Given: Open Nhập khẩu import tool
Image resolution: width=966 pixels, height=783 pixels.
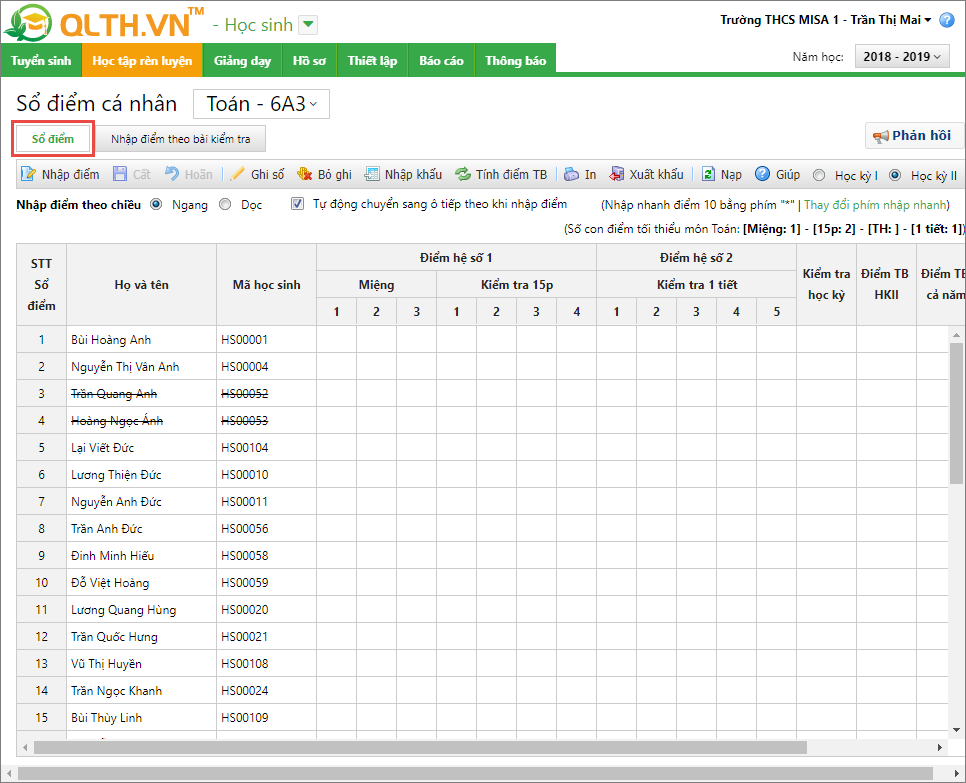Looking at the screenshot, I should click(372, 174).
